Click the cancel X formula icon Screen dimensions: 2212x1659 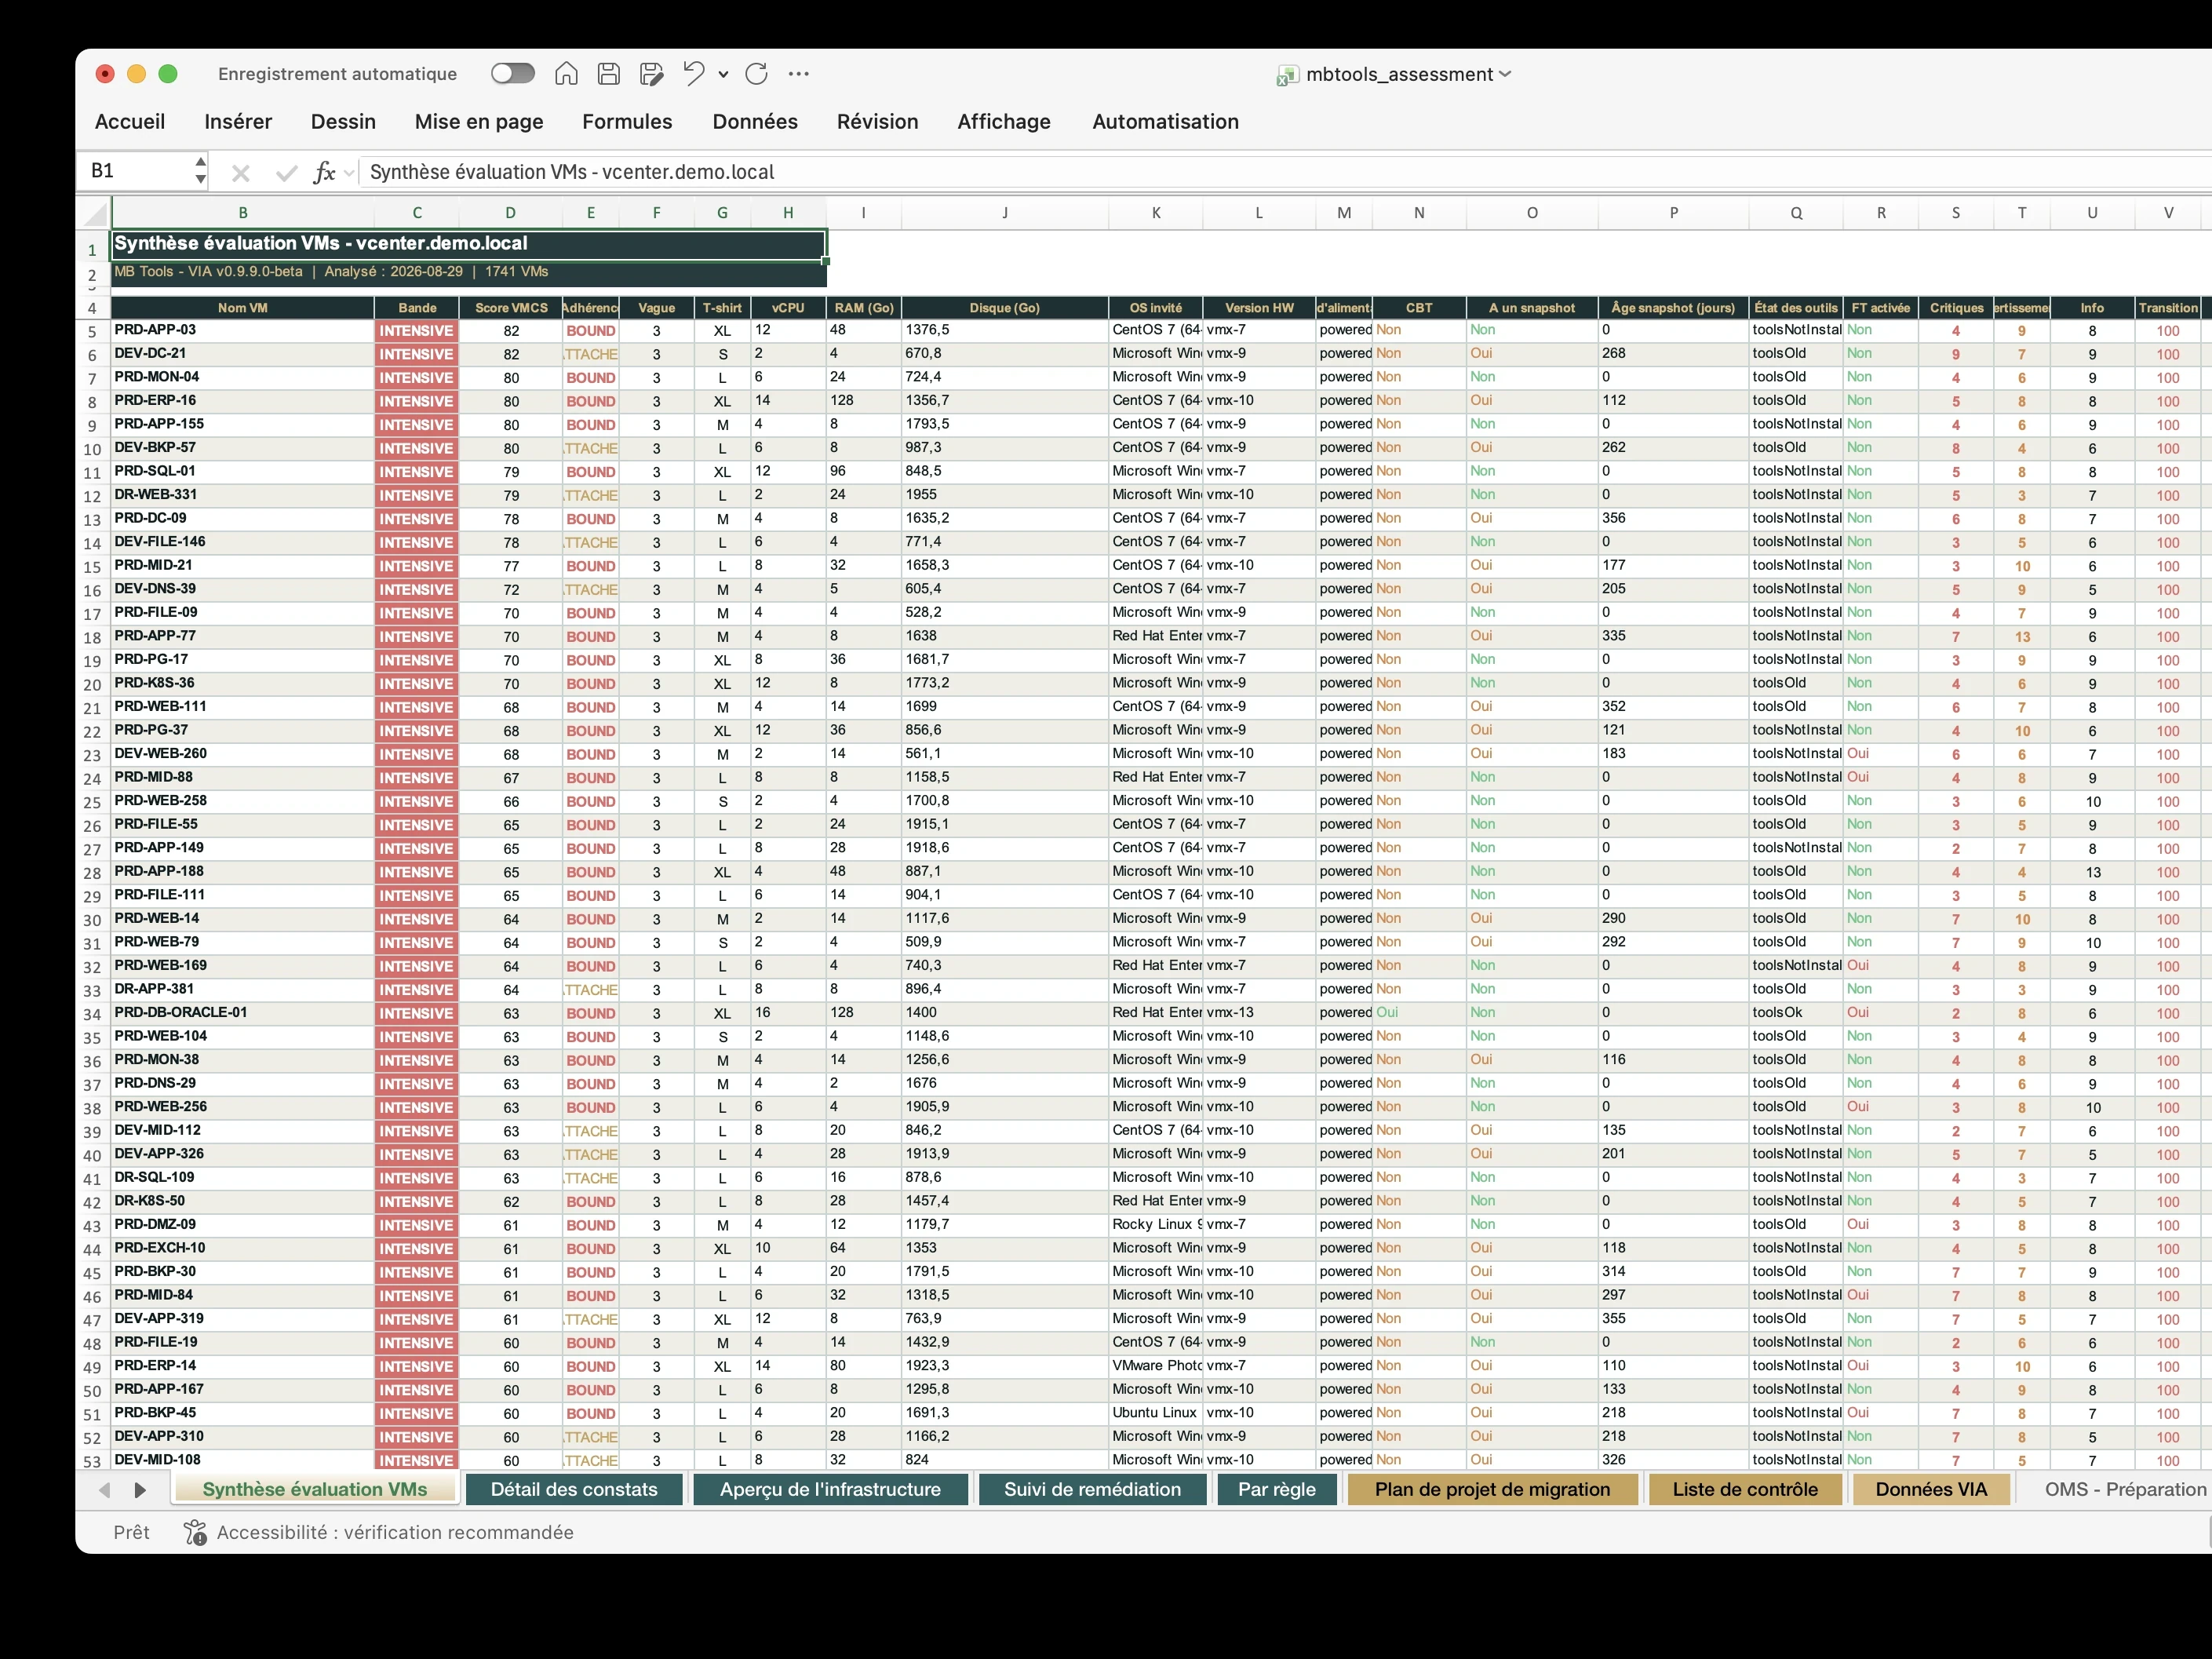coord(240,173)
